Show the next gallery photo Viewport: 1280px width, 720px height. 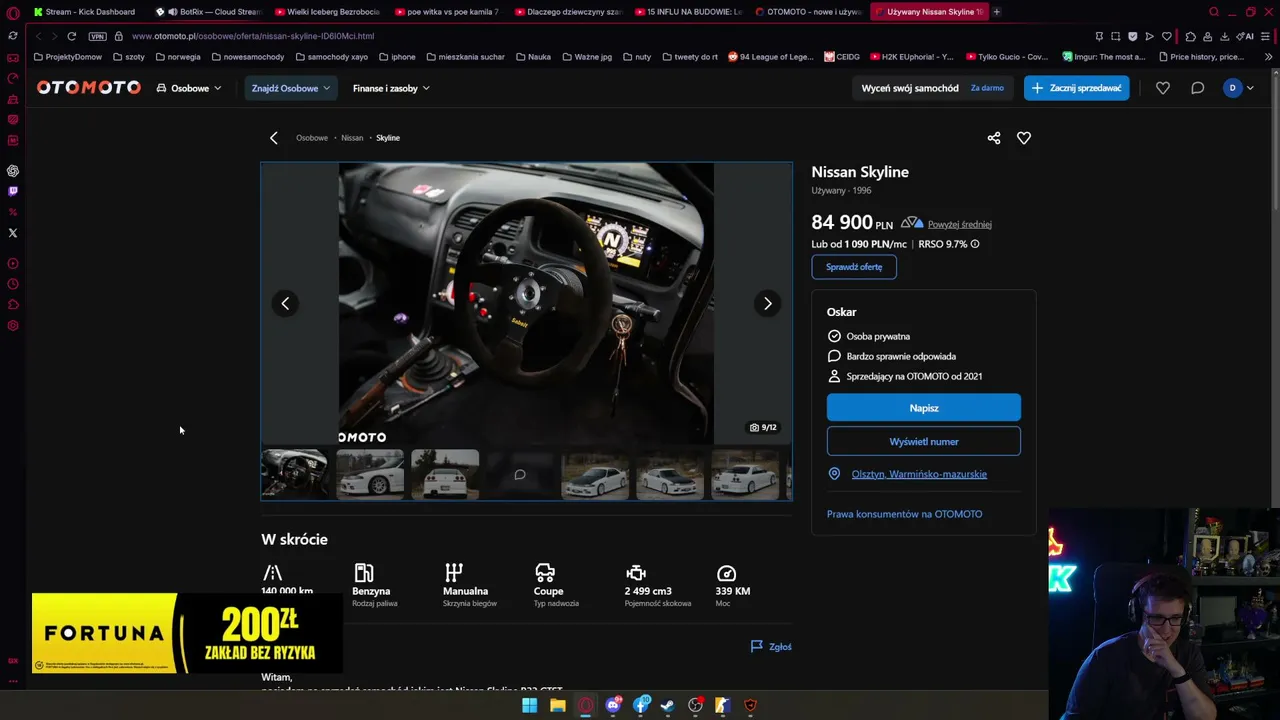[x=767, y=303]
